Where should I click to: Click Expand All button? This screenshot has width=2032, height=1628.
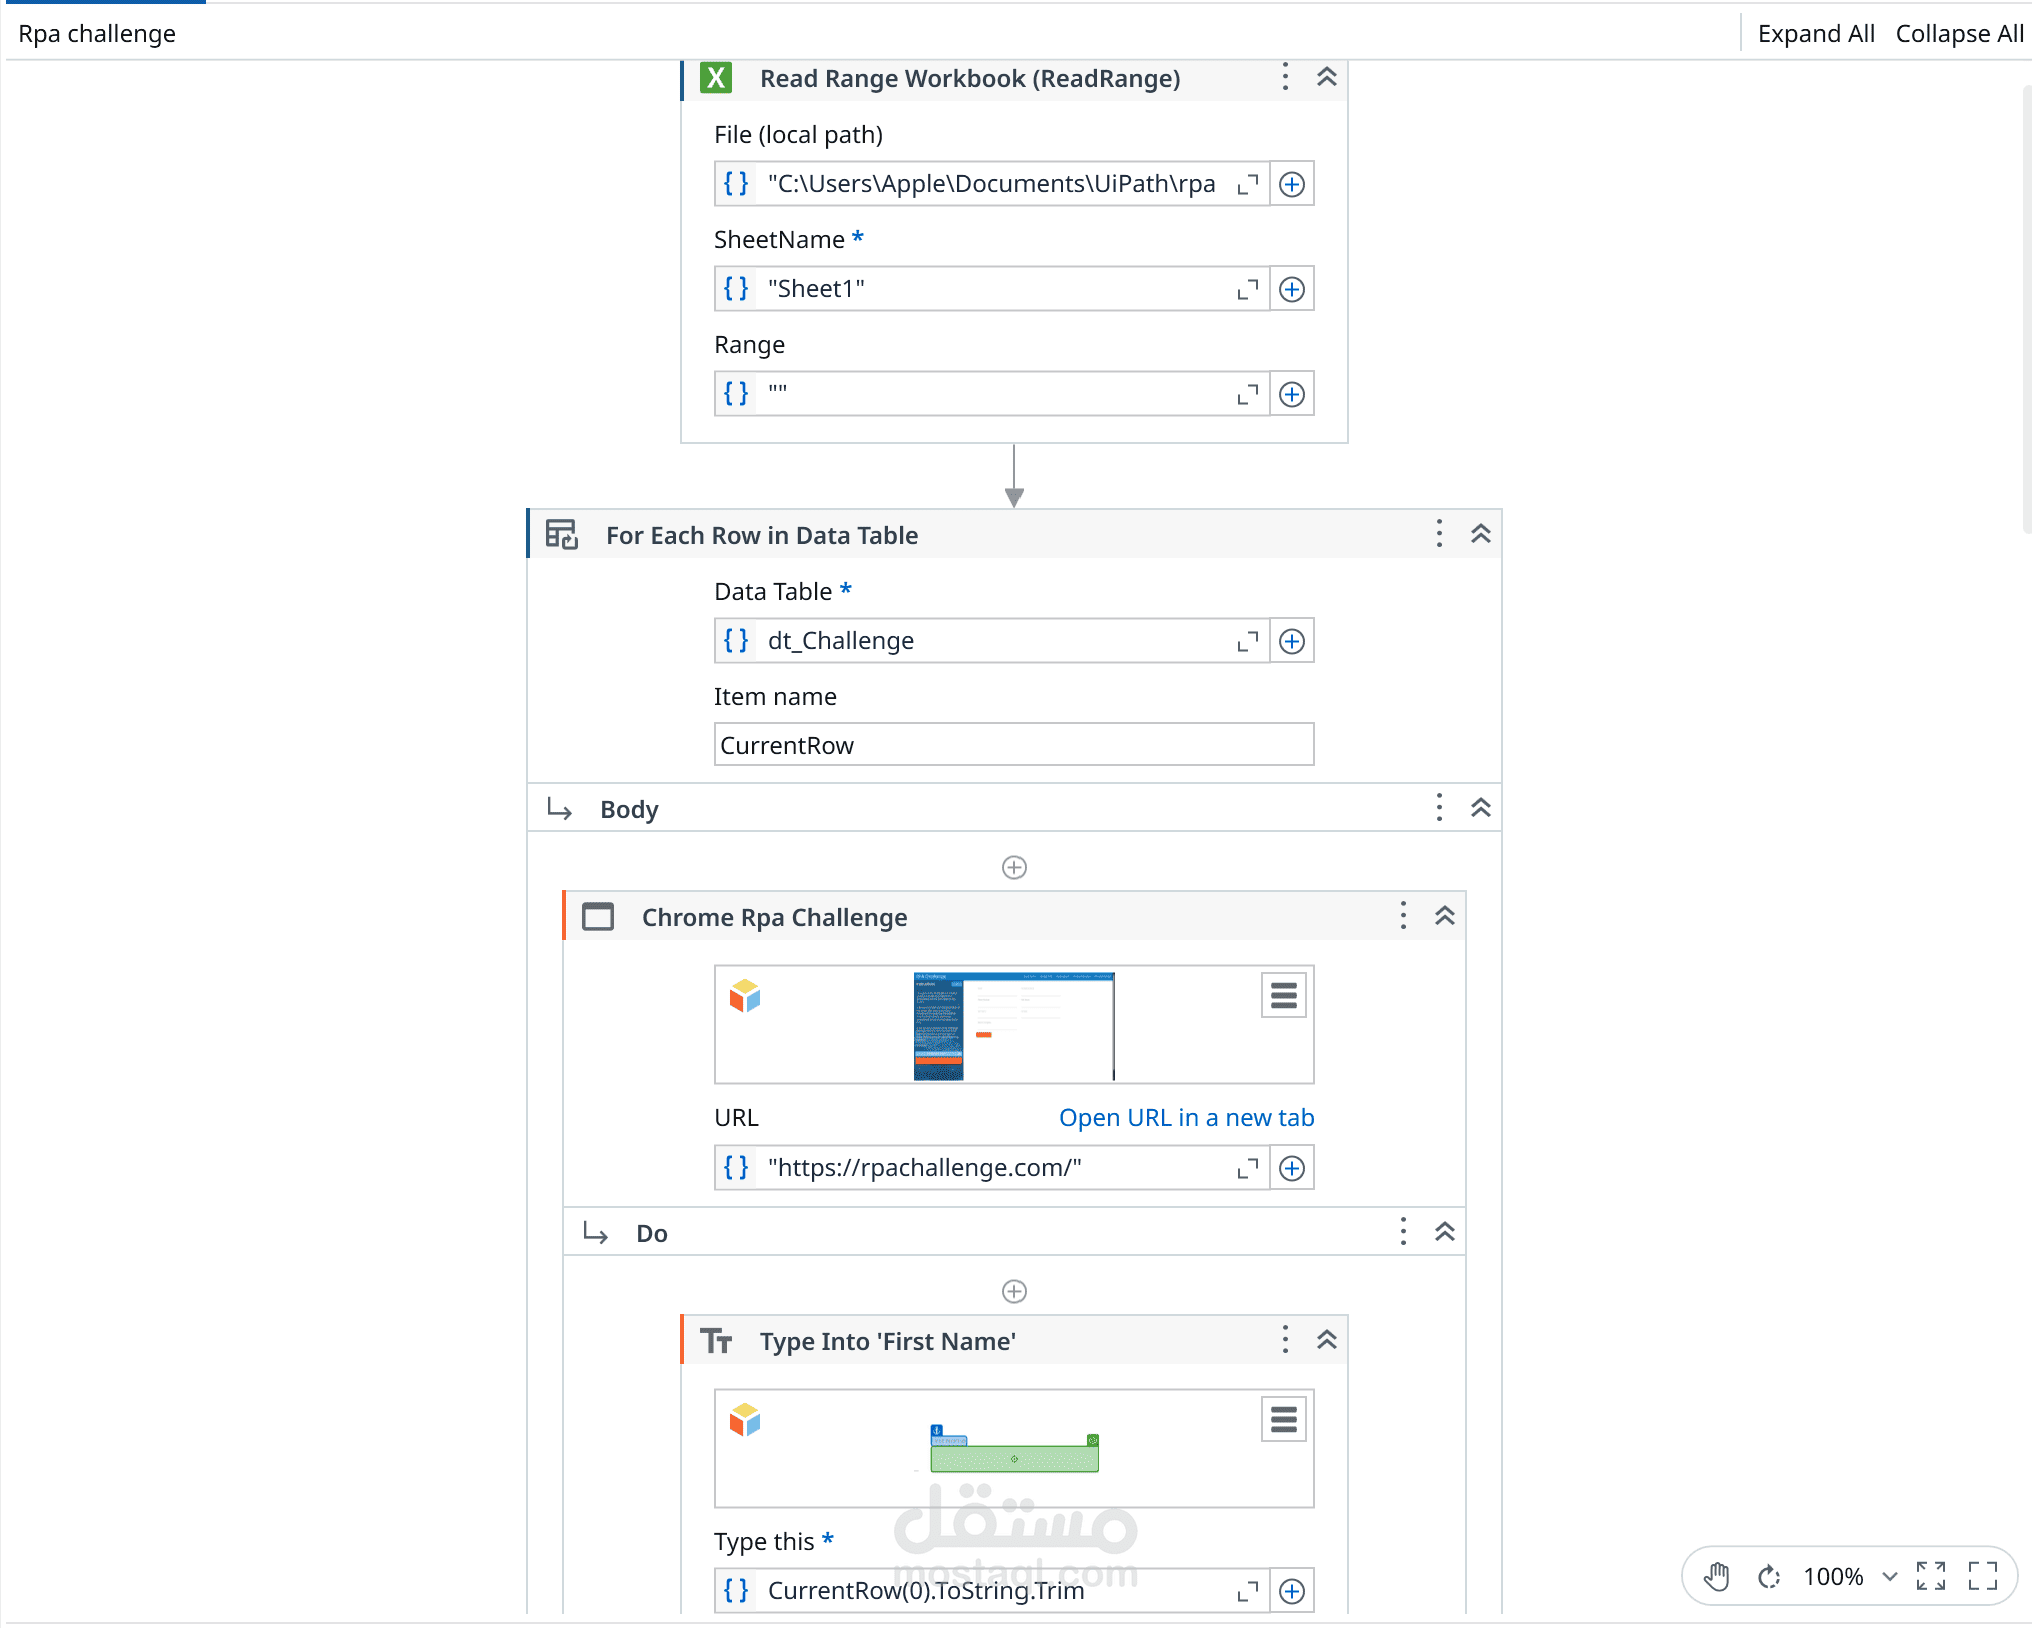1816,33
